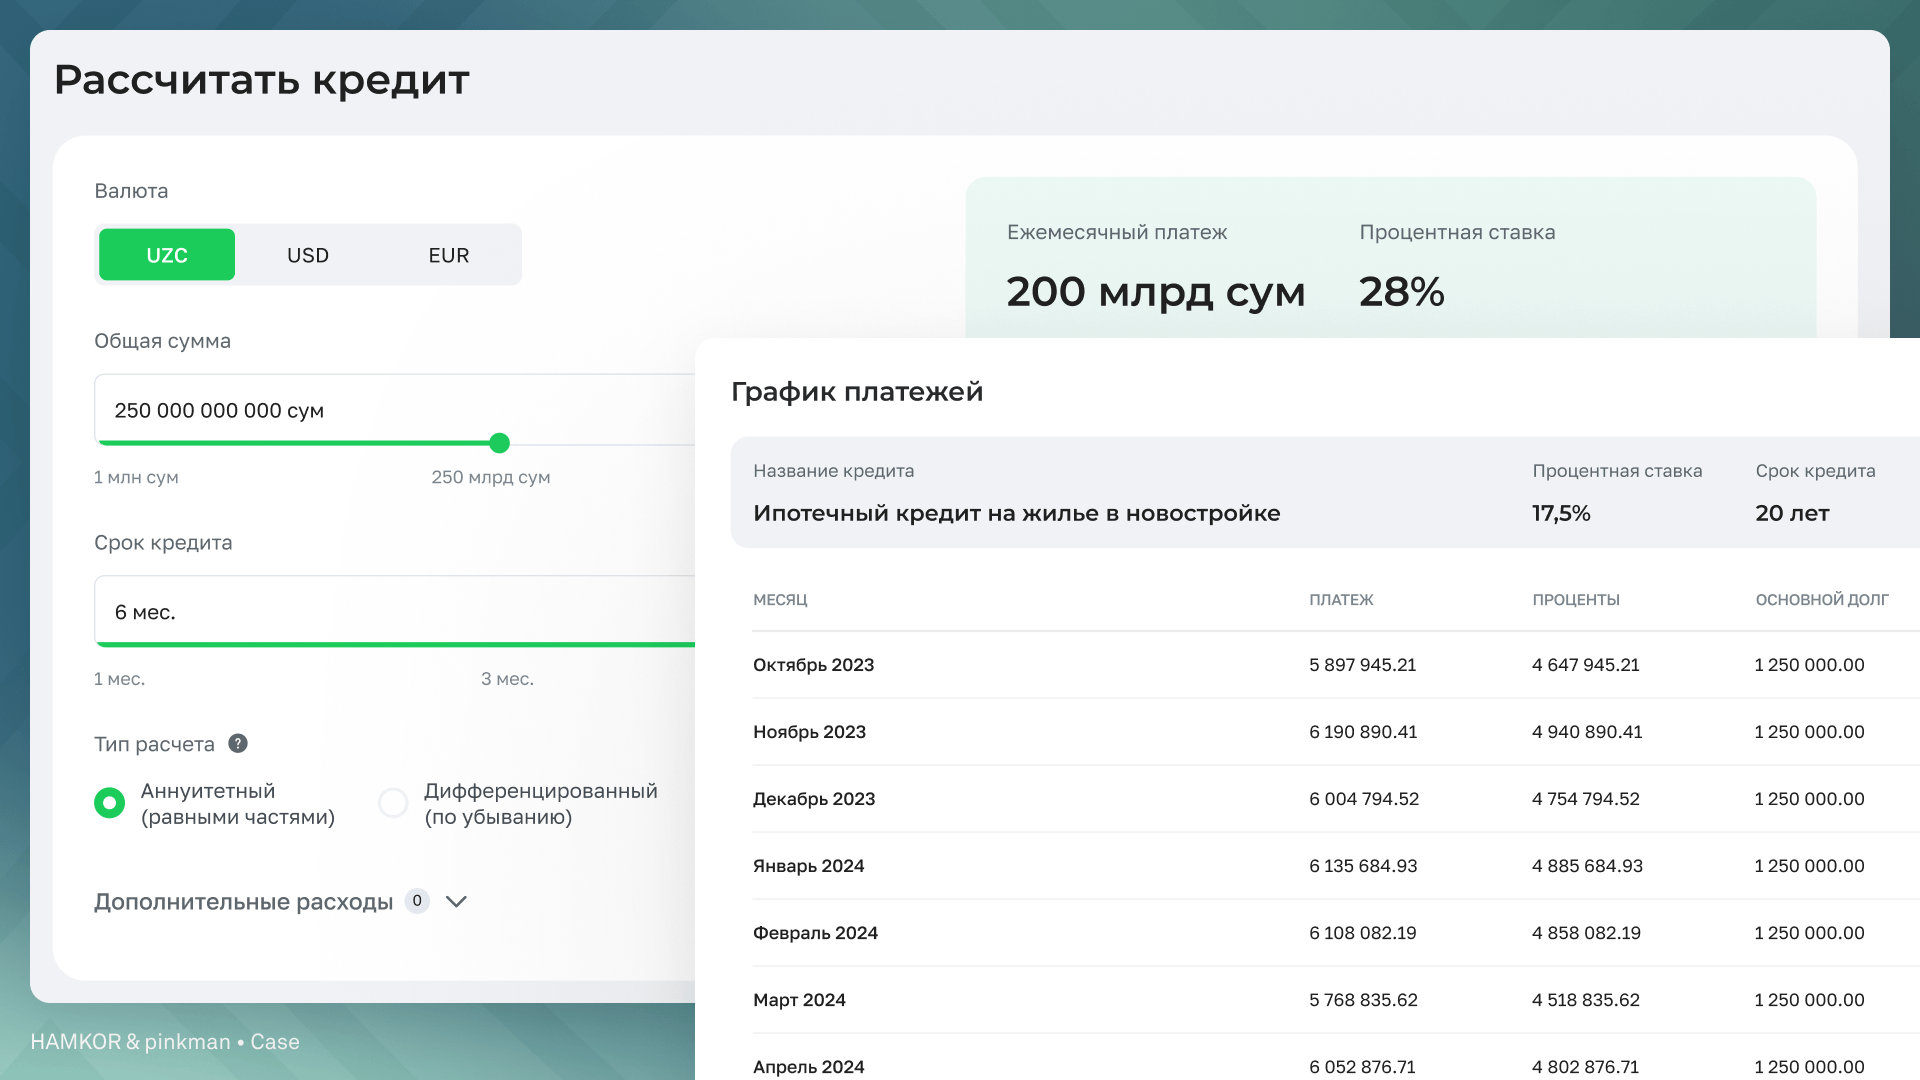Click the 250 млрд сум slider label
The height and width of the screenshot is (1080, 1920).
click(491, 477)
